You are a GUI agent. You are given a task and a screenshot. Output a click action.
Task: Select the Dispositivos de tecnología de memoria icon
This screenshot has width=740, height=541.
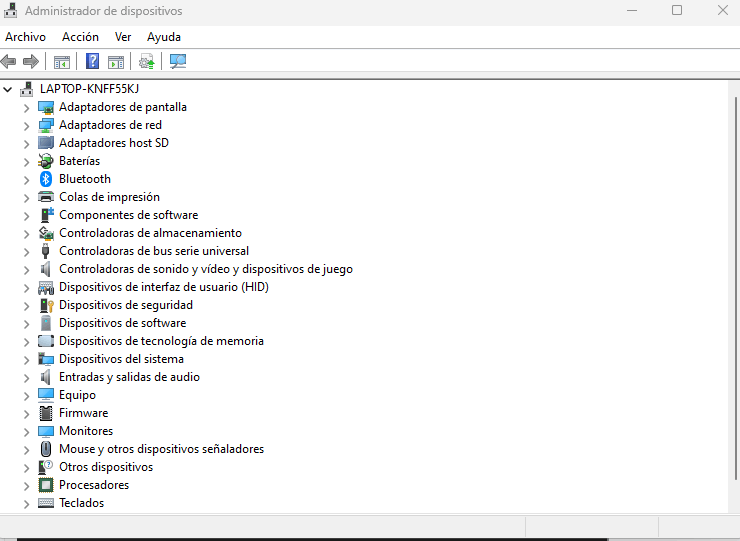[46, 341]
